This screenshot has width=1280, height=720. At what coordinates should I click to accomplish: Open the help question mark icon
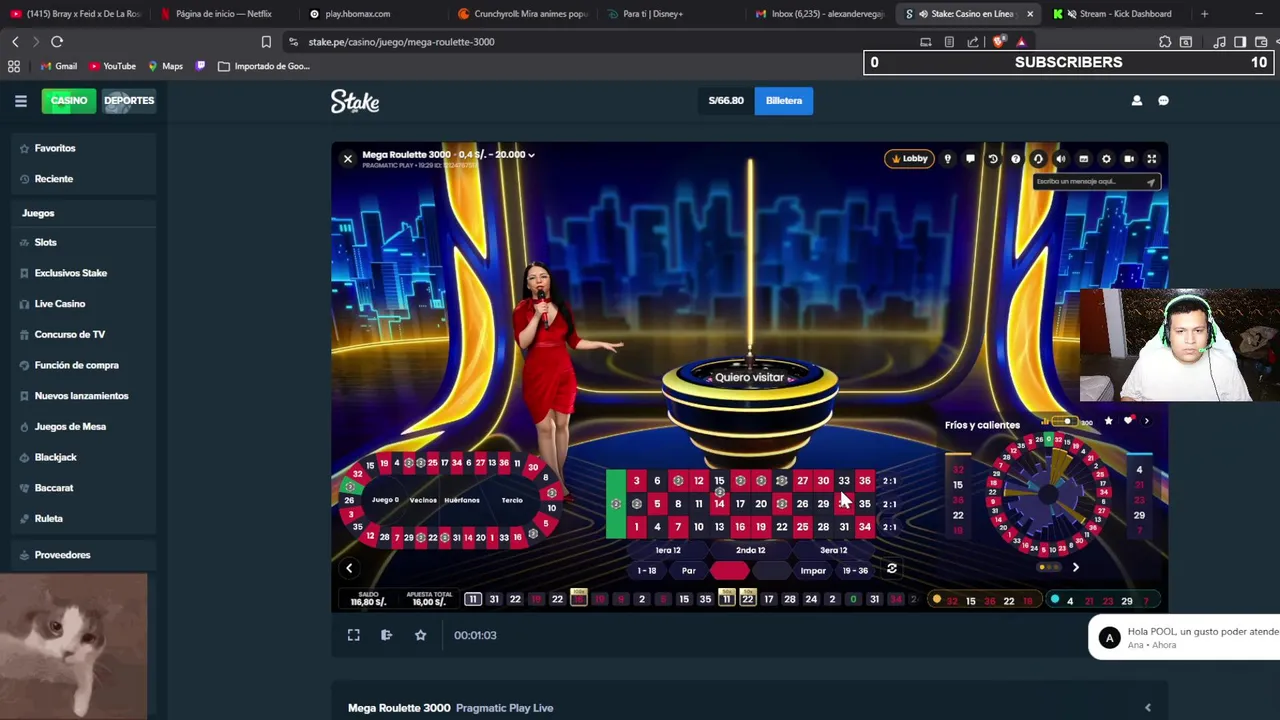point(1016,159)
